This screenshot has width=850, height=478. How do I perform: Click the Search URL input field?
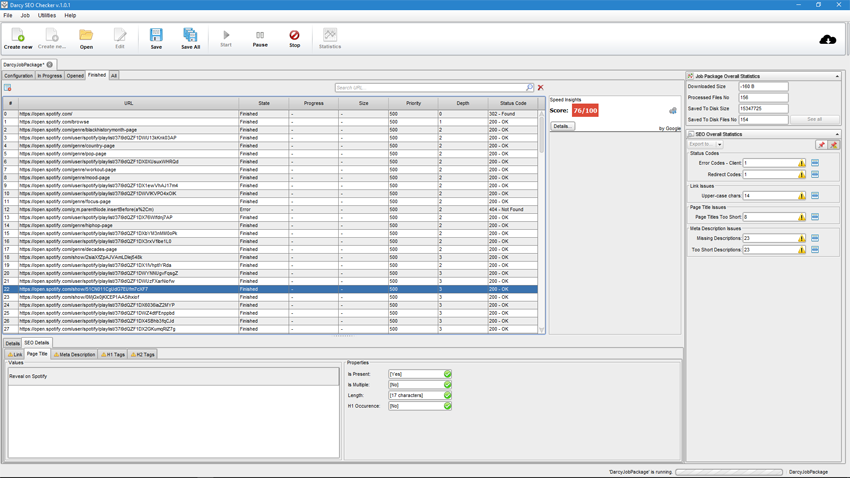(431, 87)
